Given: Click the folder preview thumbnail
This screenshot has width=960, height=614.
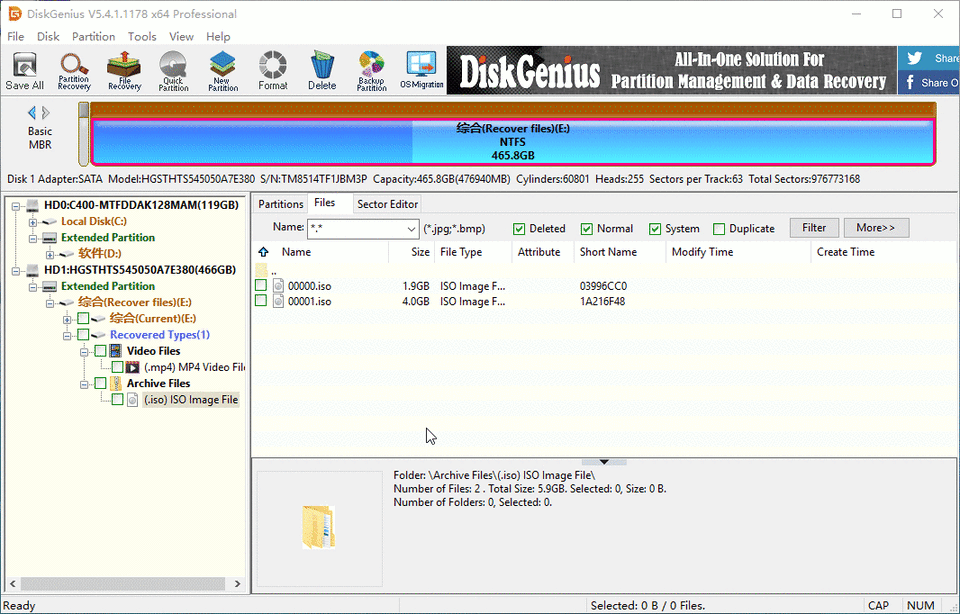Looking at the screenshot, I should coord(319,527).
